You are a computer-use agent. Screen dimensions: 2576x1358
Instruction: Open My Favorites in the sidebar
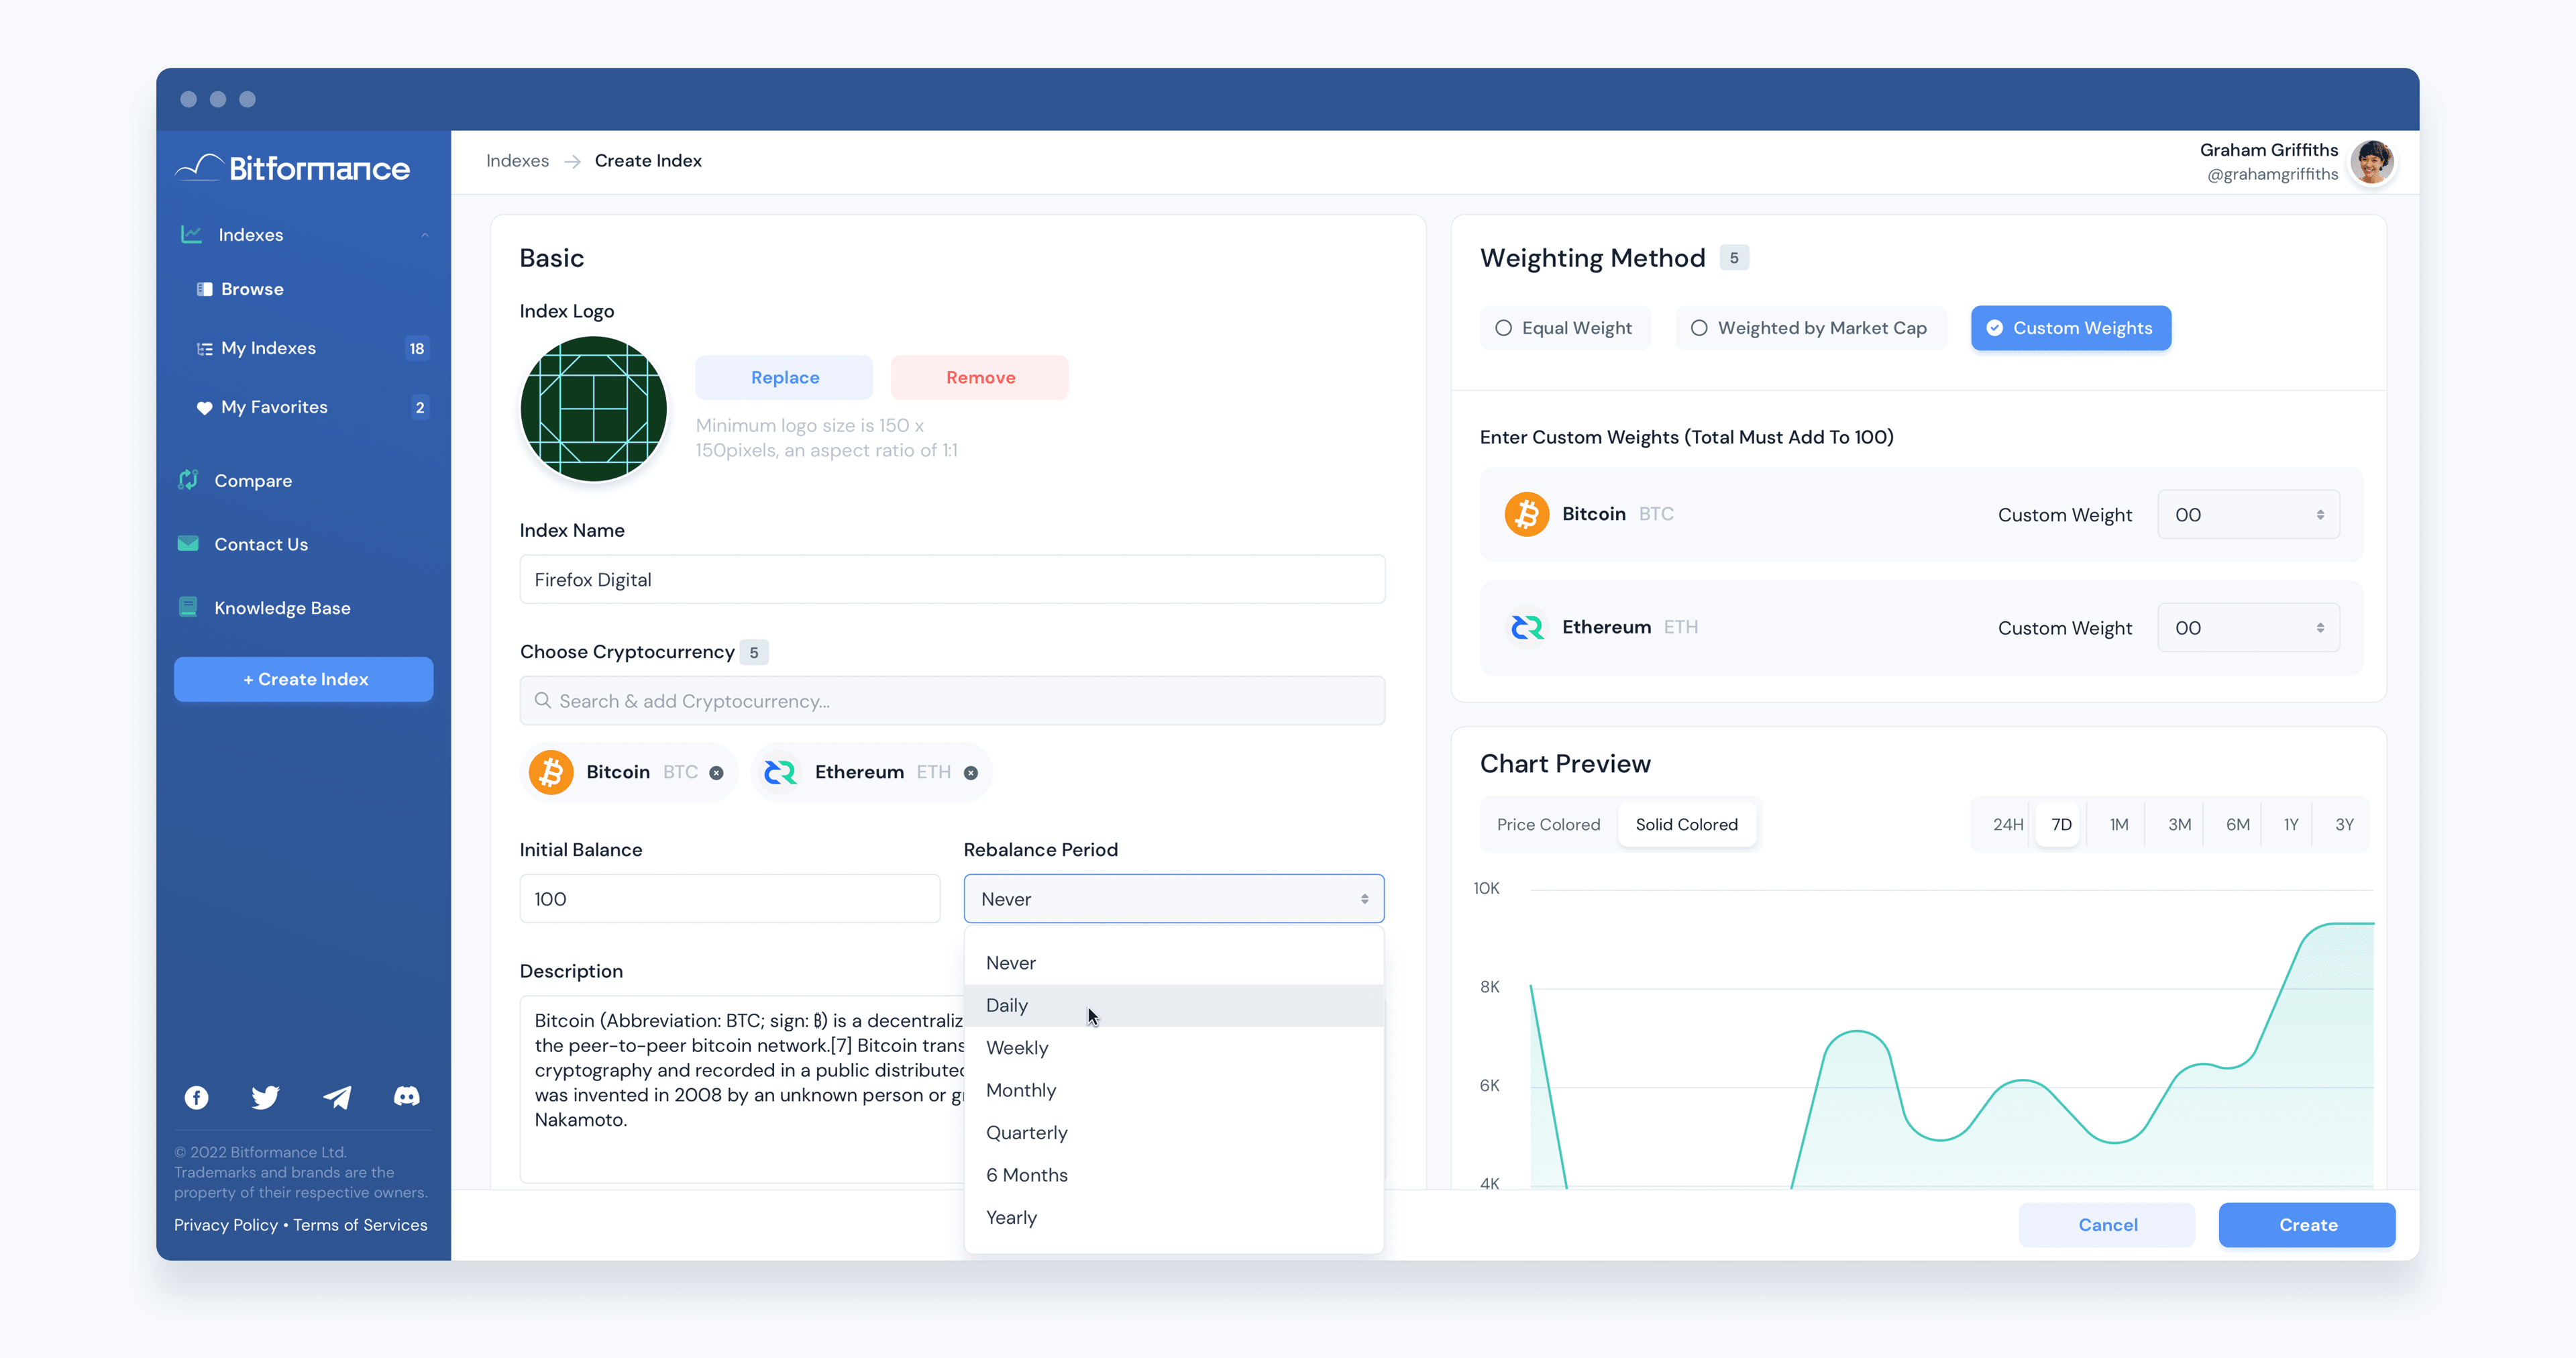tap(304, 407)
